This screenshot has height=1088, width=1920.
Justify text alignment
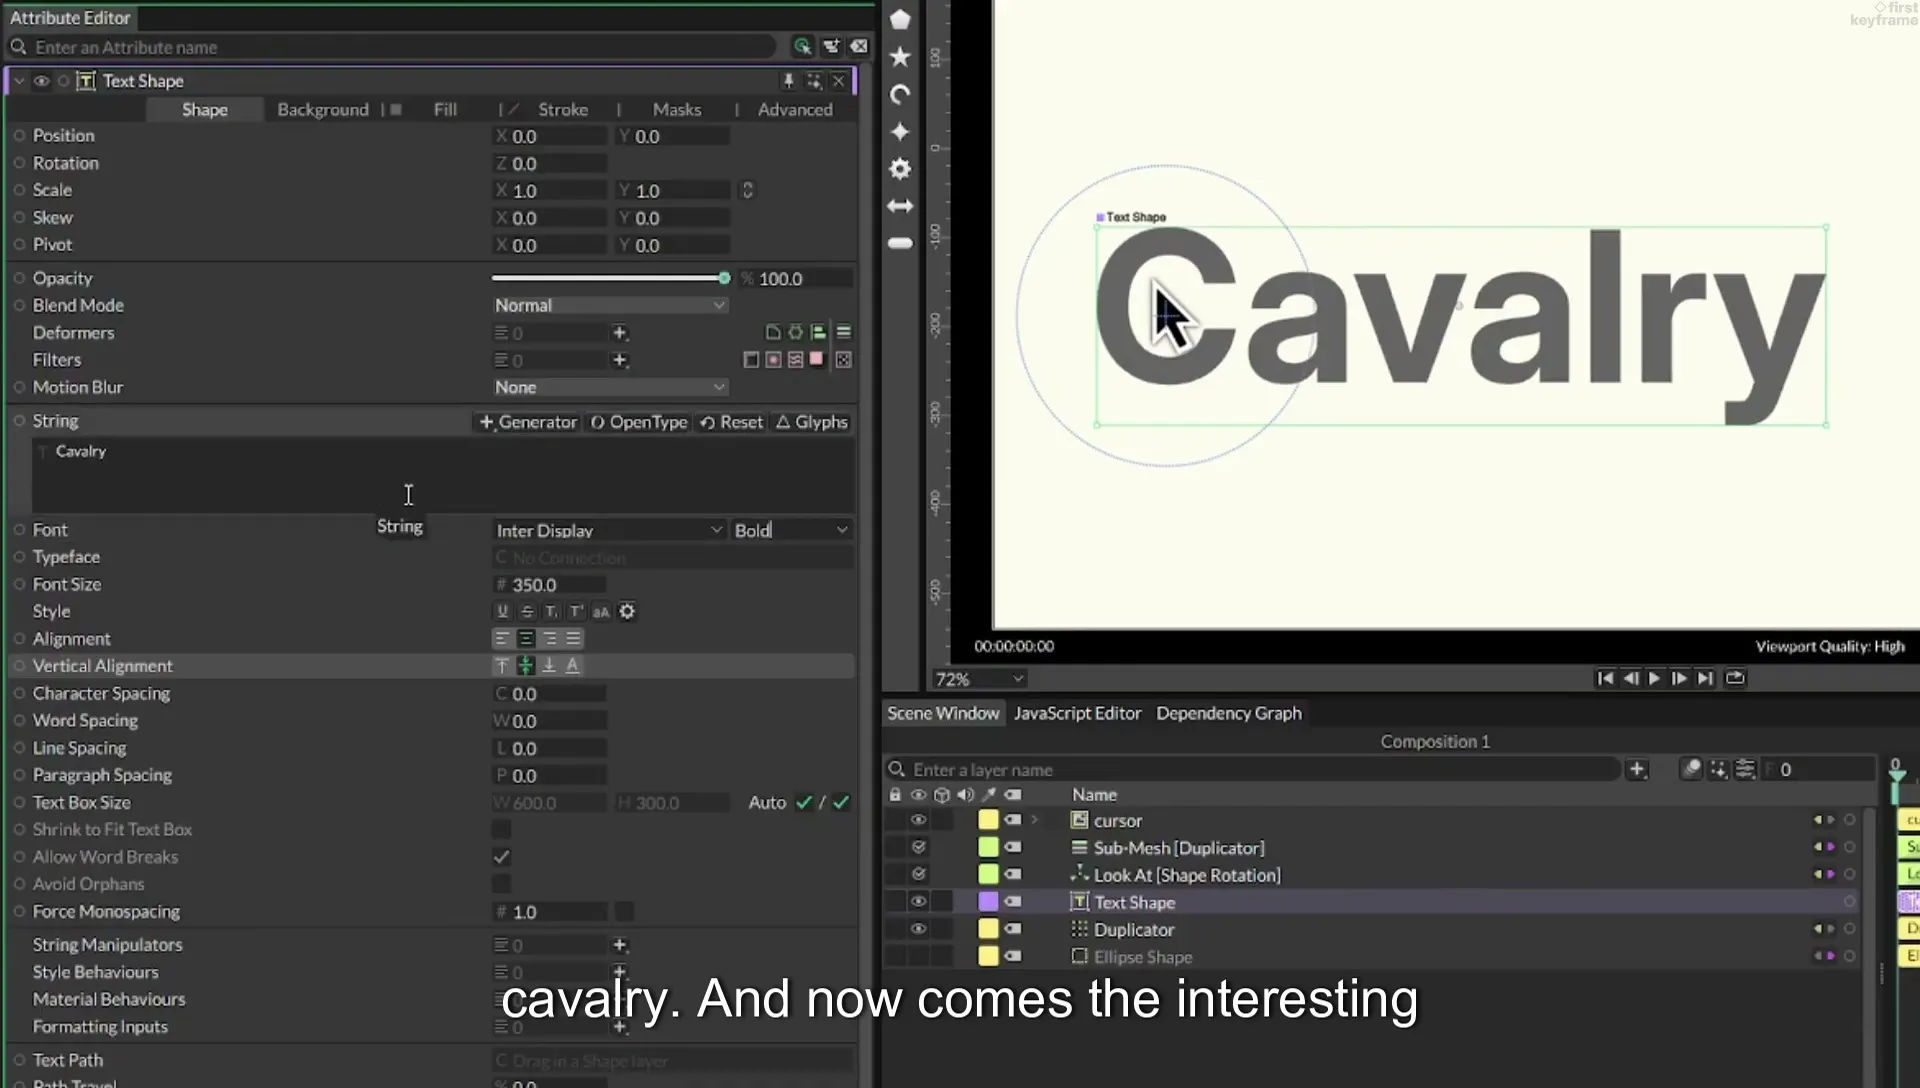click(x=573, y=638)
